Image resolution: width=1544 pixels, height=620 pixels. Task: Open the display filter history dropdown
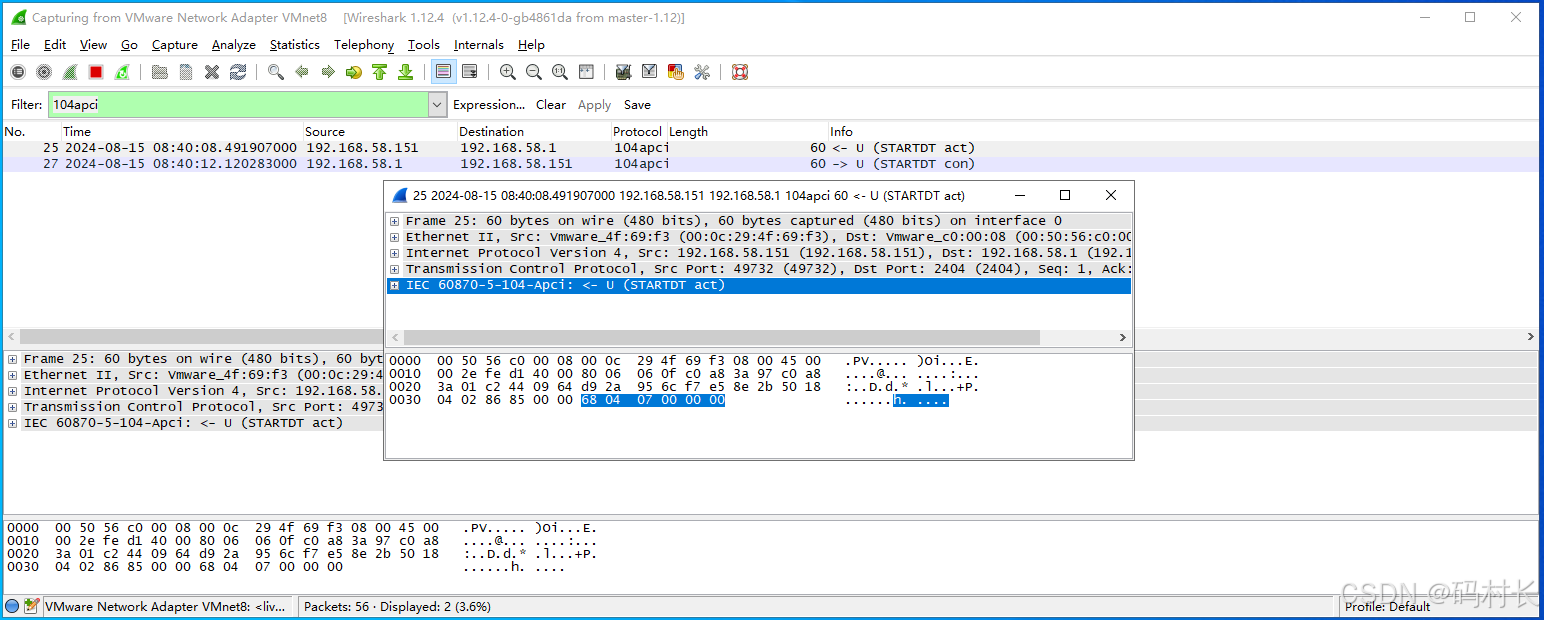[x=437, y=104]
